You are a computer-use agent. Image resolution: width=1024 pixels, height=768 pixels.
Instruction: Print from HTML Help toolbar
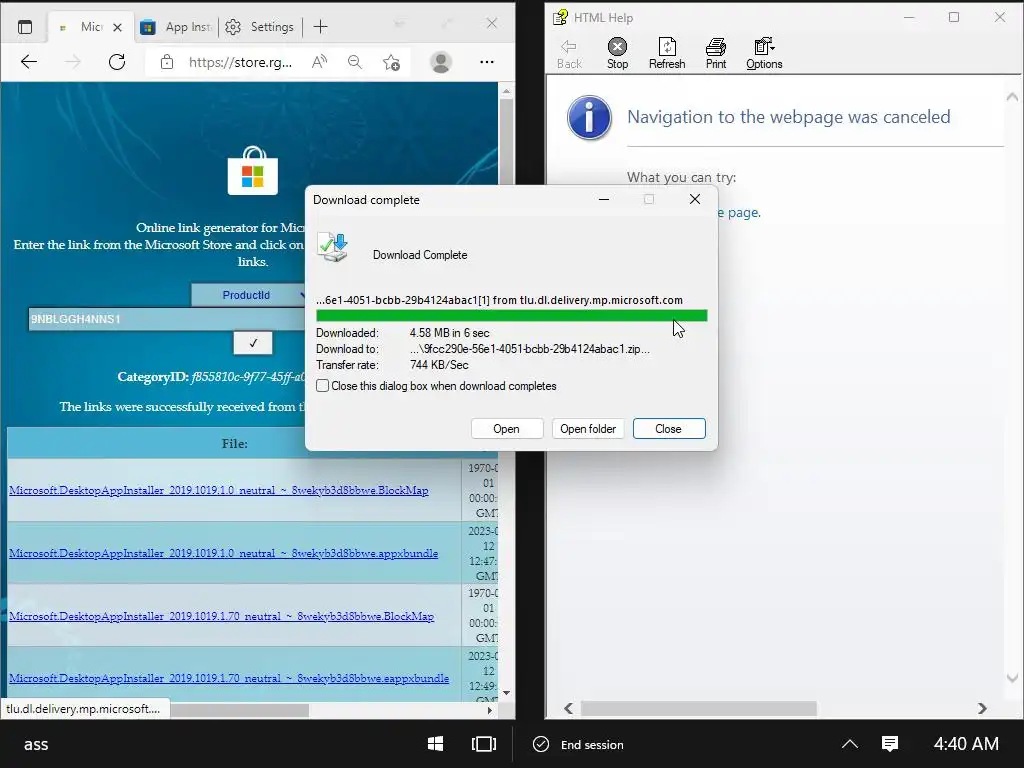coord(716,53)
